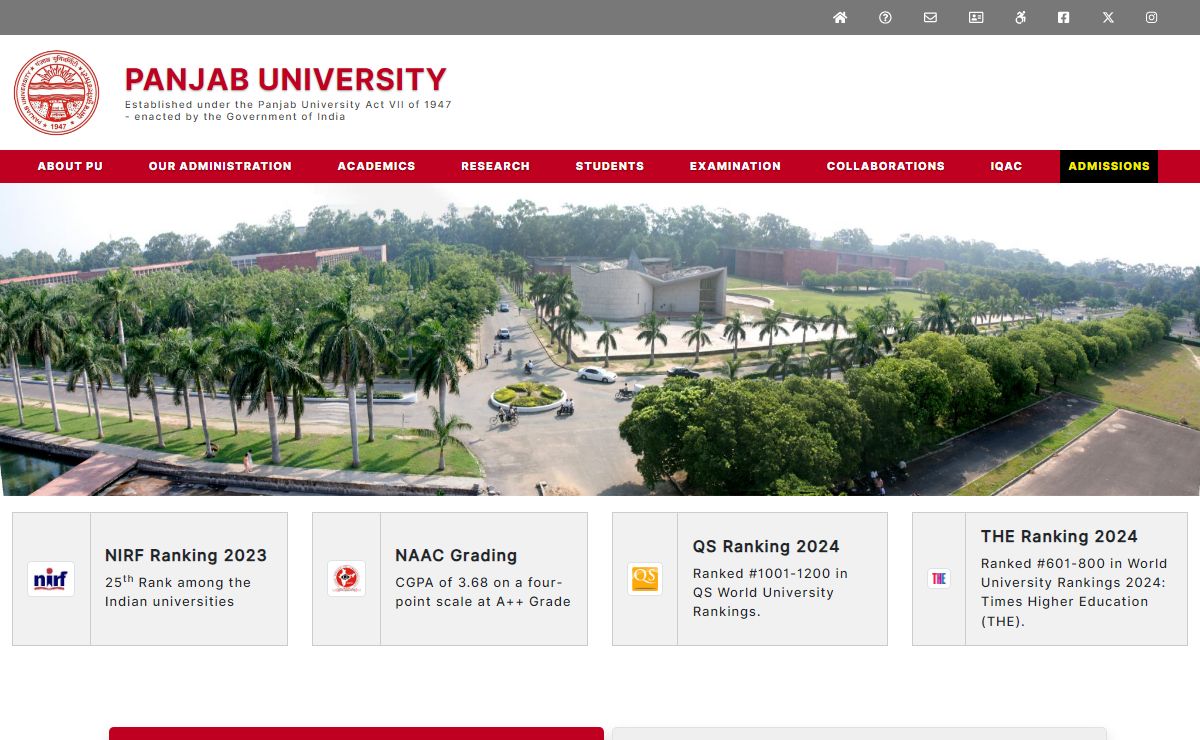Screen dimensions: 1200x740
Task: Click the NAAC logo icon
Action: tap(346, 579)
